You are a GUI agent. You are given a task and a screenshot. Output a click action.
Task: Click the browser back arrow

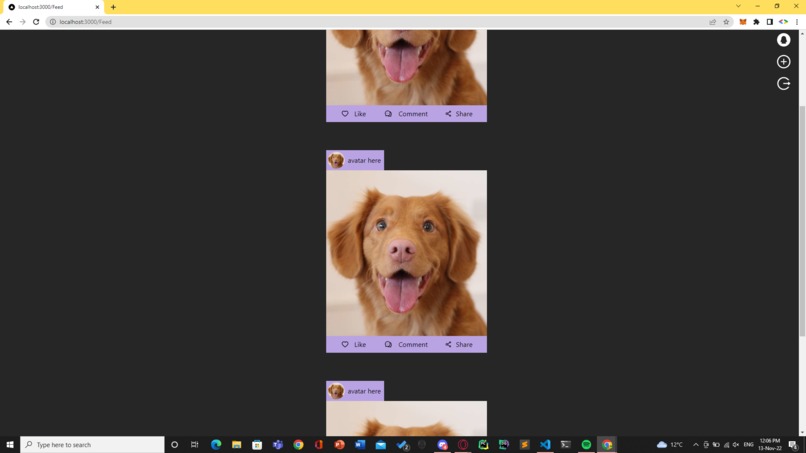click(x=9, y=22)
